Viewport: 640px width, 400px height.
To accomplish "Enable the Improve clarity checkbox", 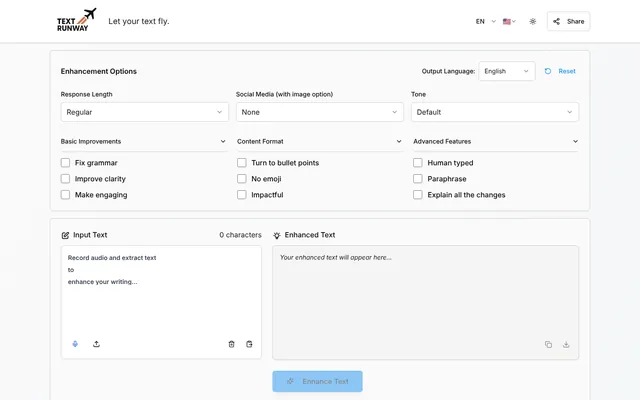I will pyautogui.click(x=65, y=179).
